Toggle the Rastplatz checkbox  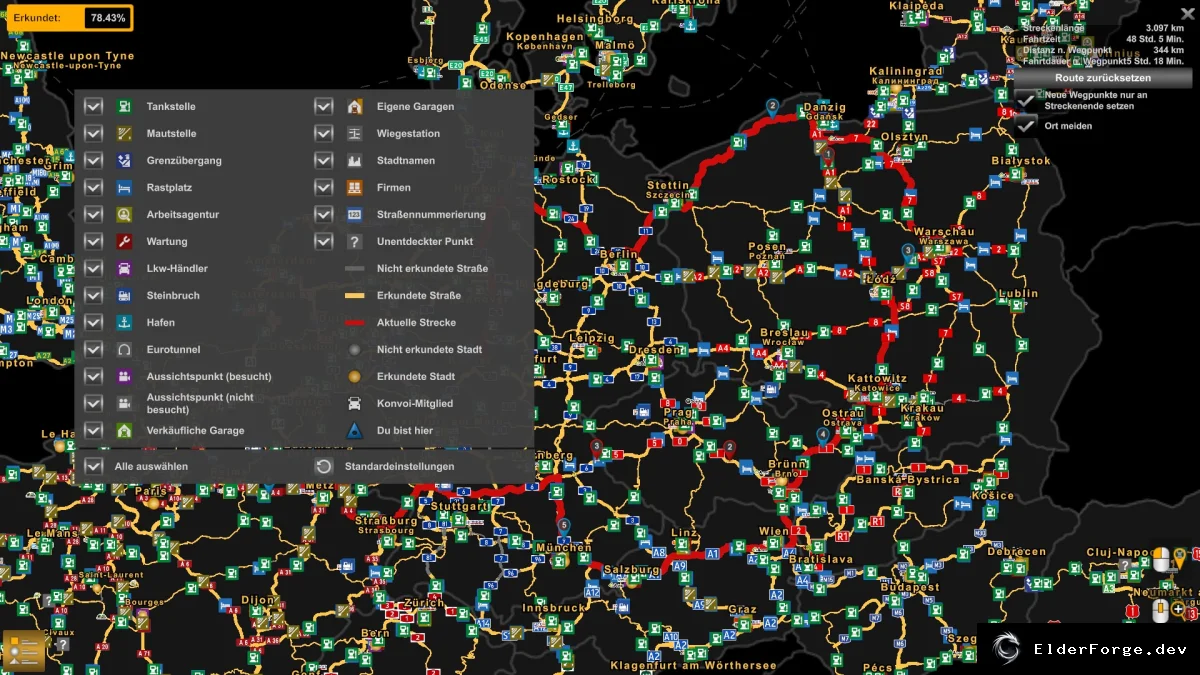coord(93,187)
